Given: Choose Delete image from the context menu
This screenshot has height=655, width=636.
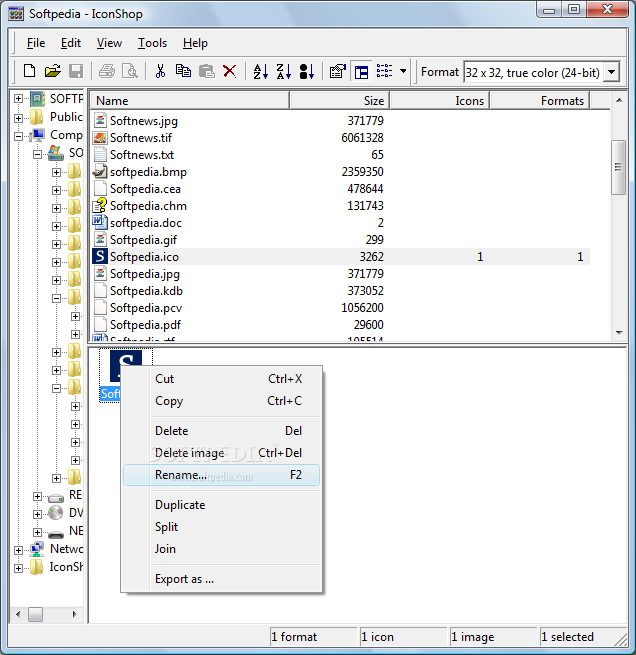Looking at the screenshot, I should pos(221,453).
